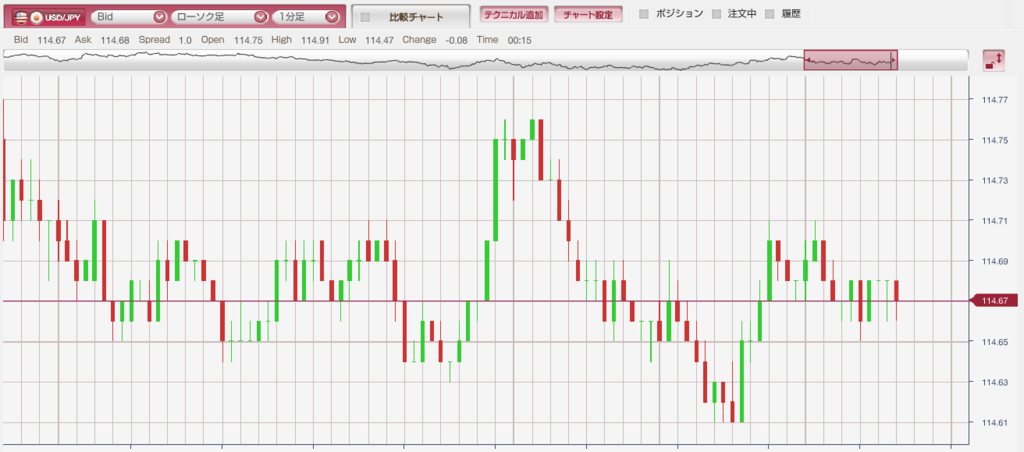Open the 1分足 timeframe dropdown
Viewport: 1024px width, 452px height.
307,16
